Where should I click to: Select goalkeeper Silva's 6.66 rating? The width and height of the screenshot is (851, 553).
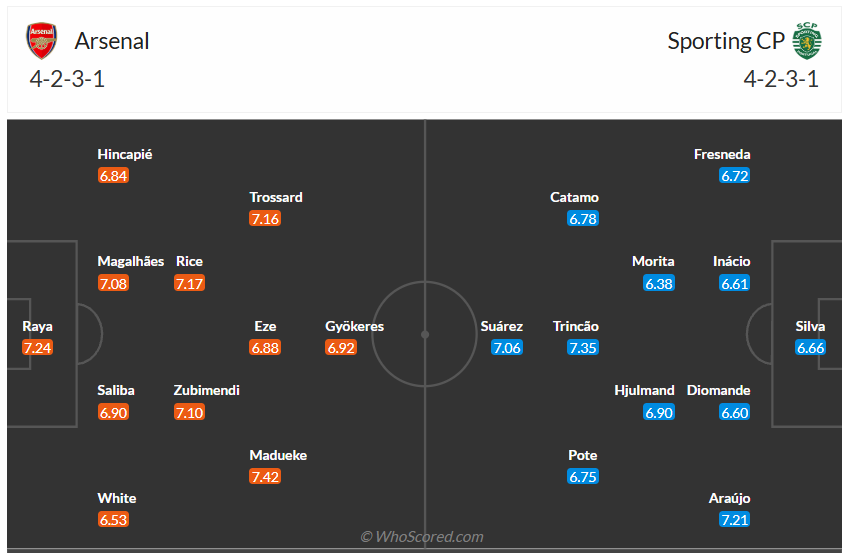810,348
